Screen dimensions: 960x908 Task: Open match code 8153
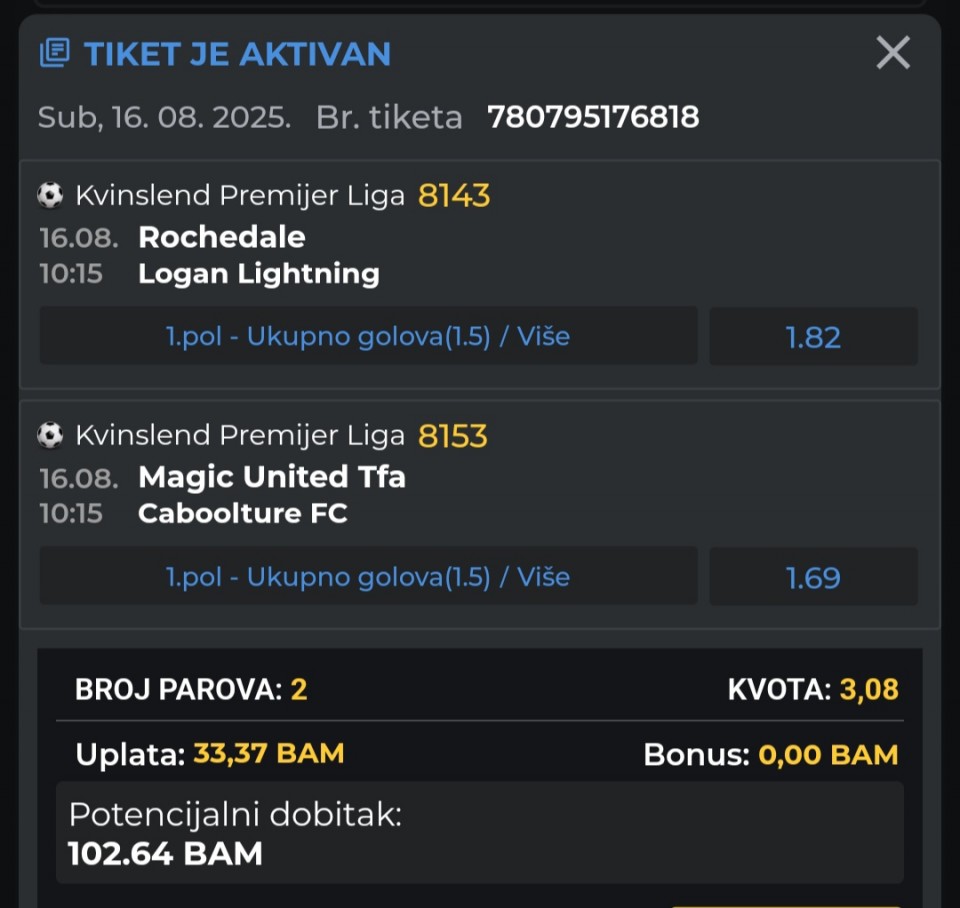coord(453,435)
